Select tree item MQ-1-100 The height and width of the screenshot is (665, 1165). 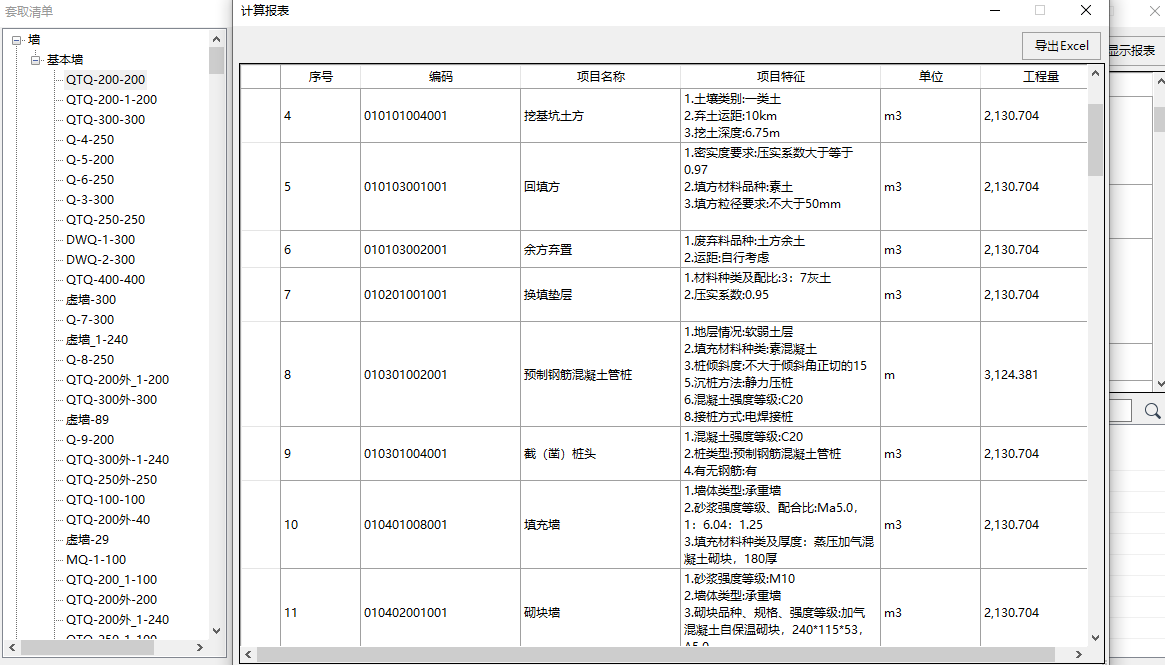tap(96, 560)
